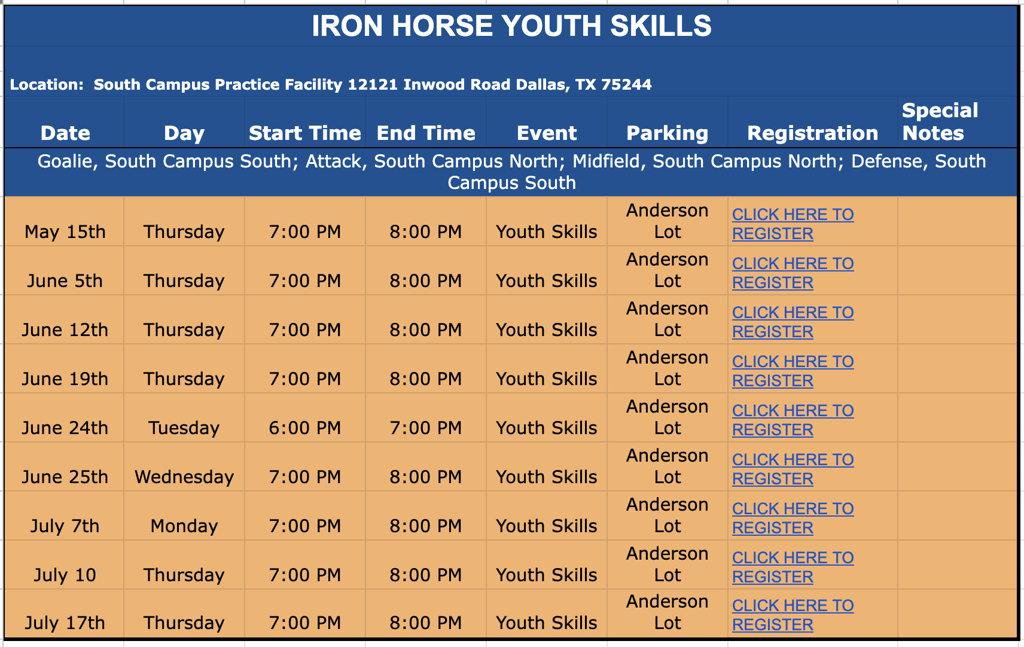Click the 6:00 PM start time cell
1024x647 pixels.
(x=304, y=428)
